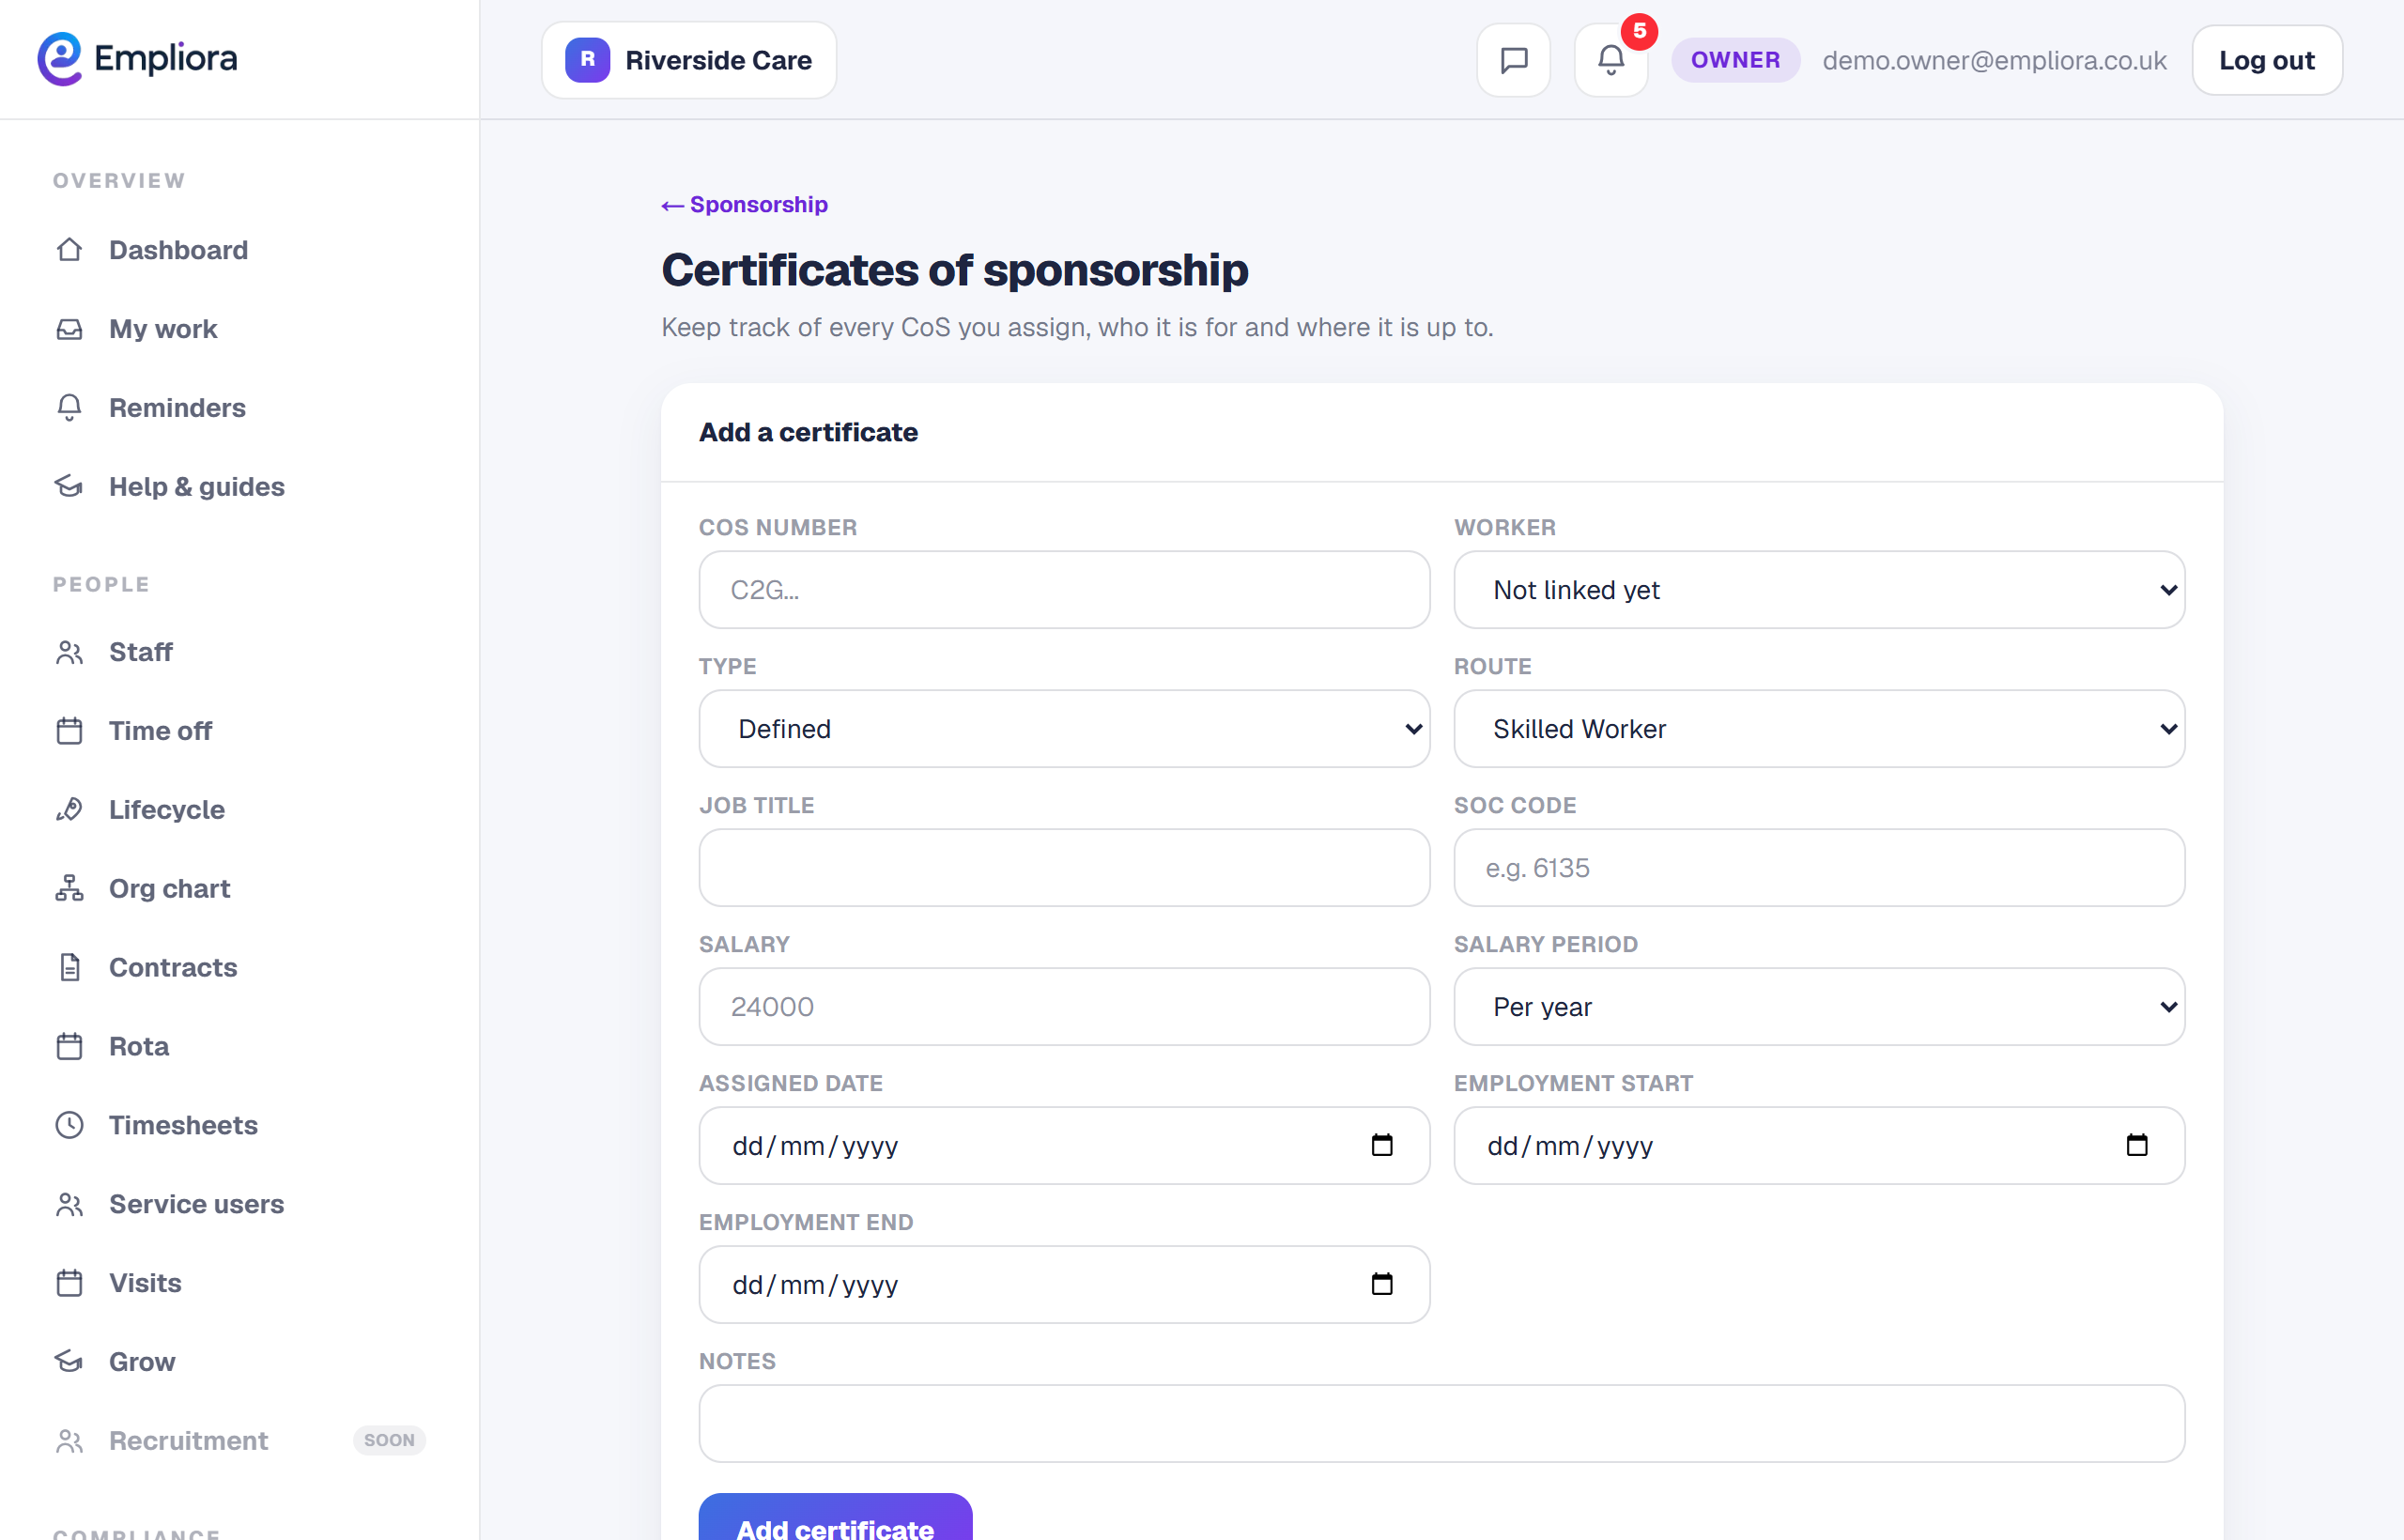Open calendar picker for Assigned Date
The image size is (2404, 1540).
pos(1382,1145)
